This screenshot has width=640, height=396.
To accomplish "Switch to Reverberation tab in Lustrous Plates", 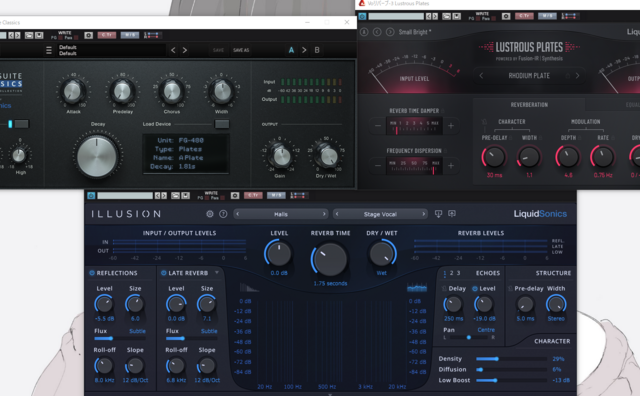I will [x=529, y=105].
